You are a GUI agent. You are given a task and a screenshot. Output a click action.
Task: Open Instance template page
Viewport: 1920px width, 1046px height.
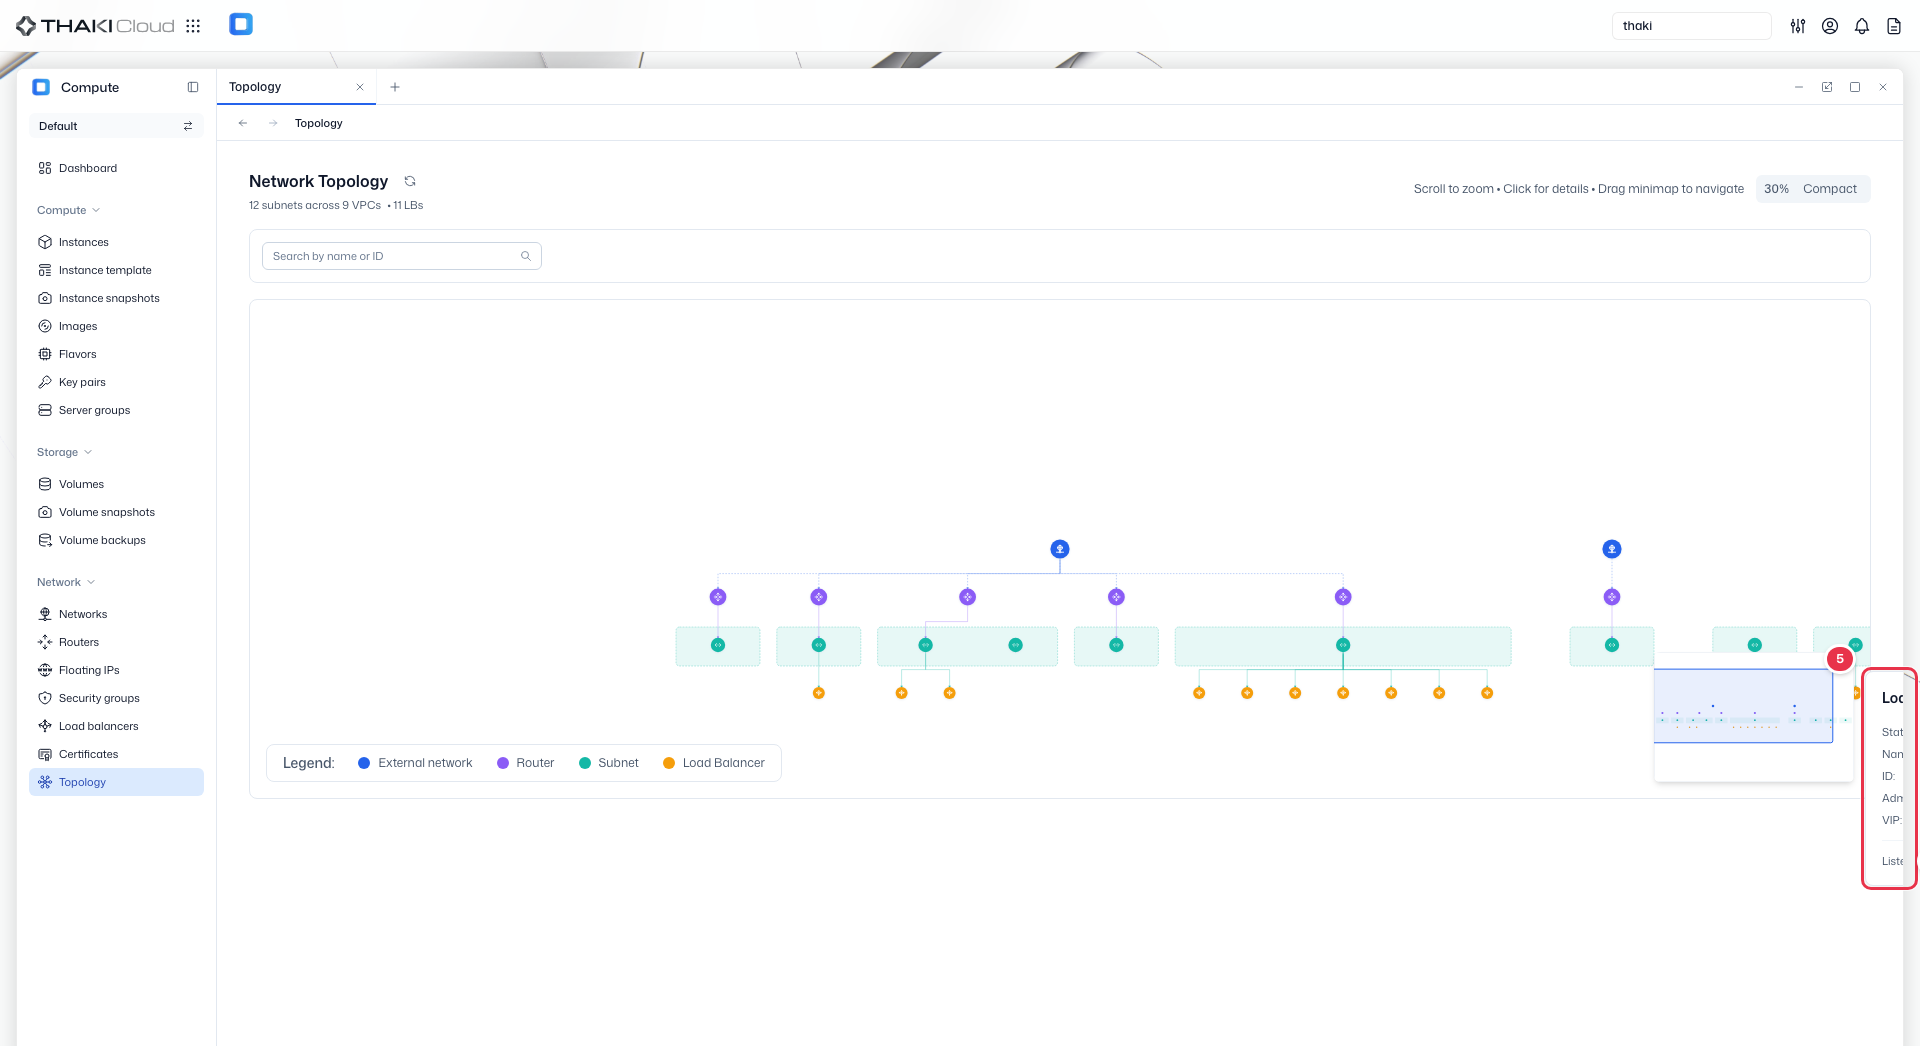[x=116, y=270]
